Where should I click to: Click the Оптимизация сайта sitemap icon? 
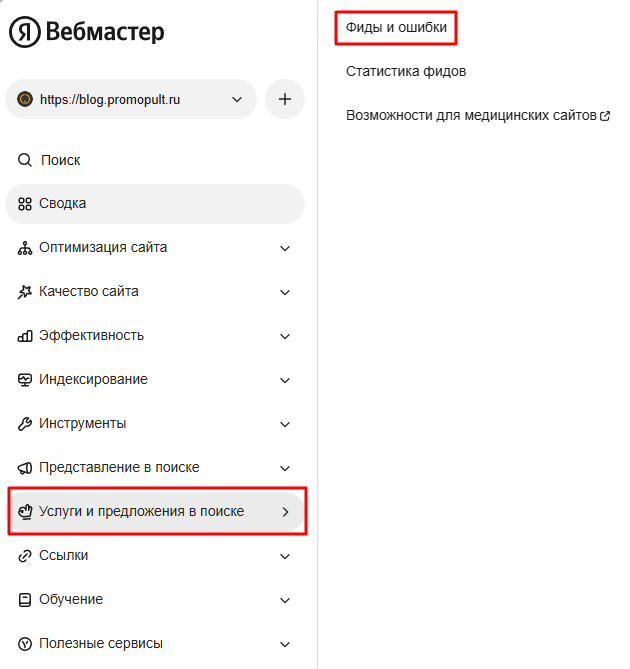(25, 248)
